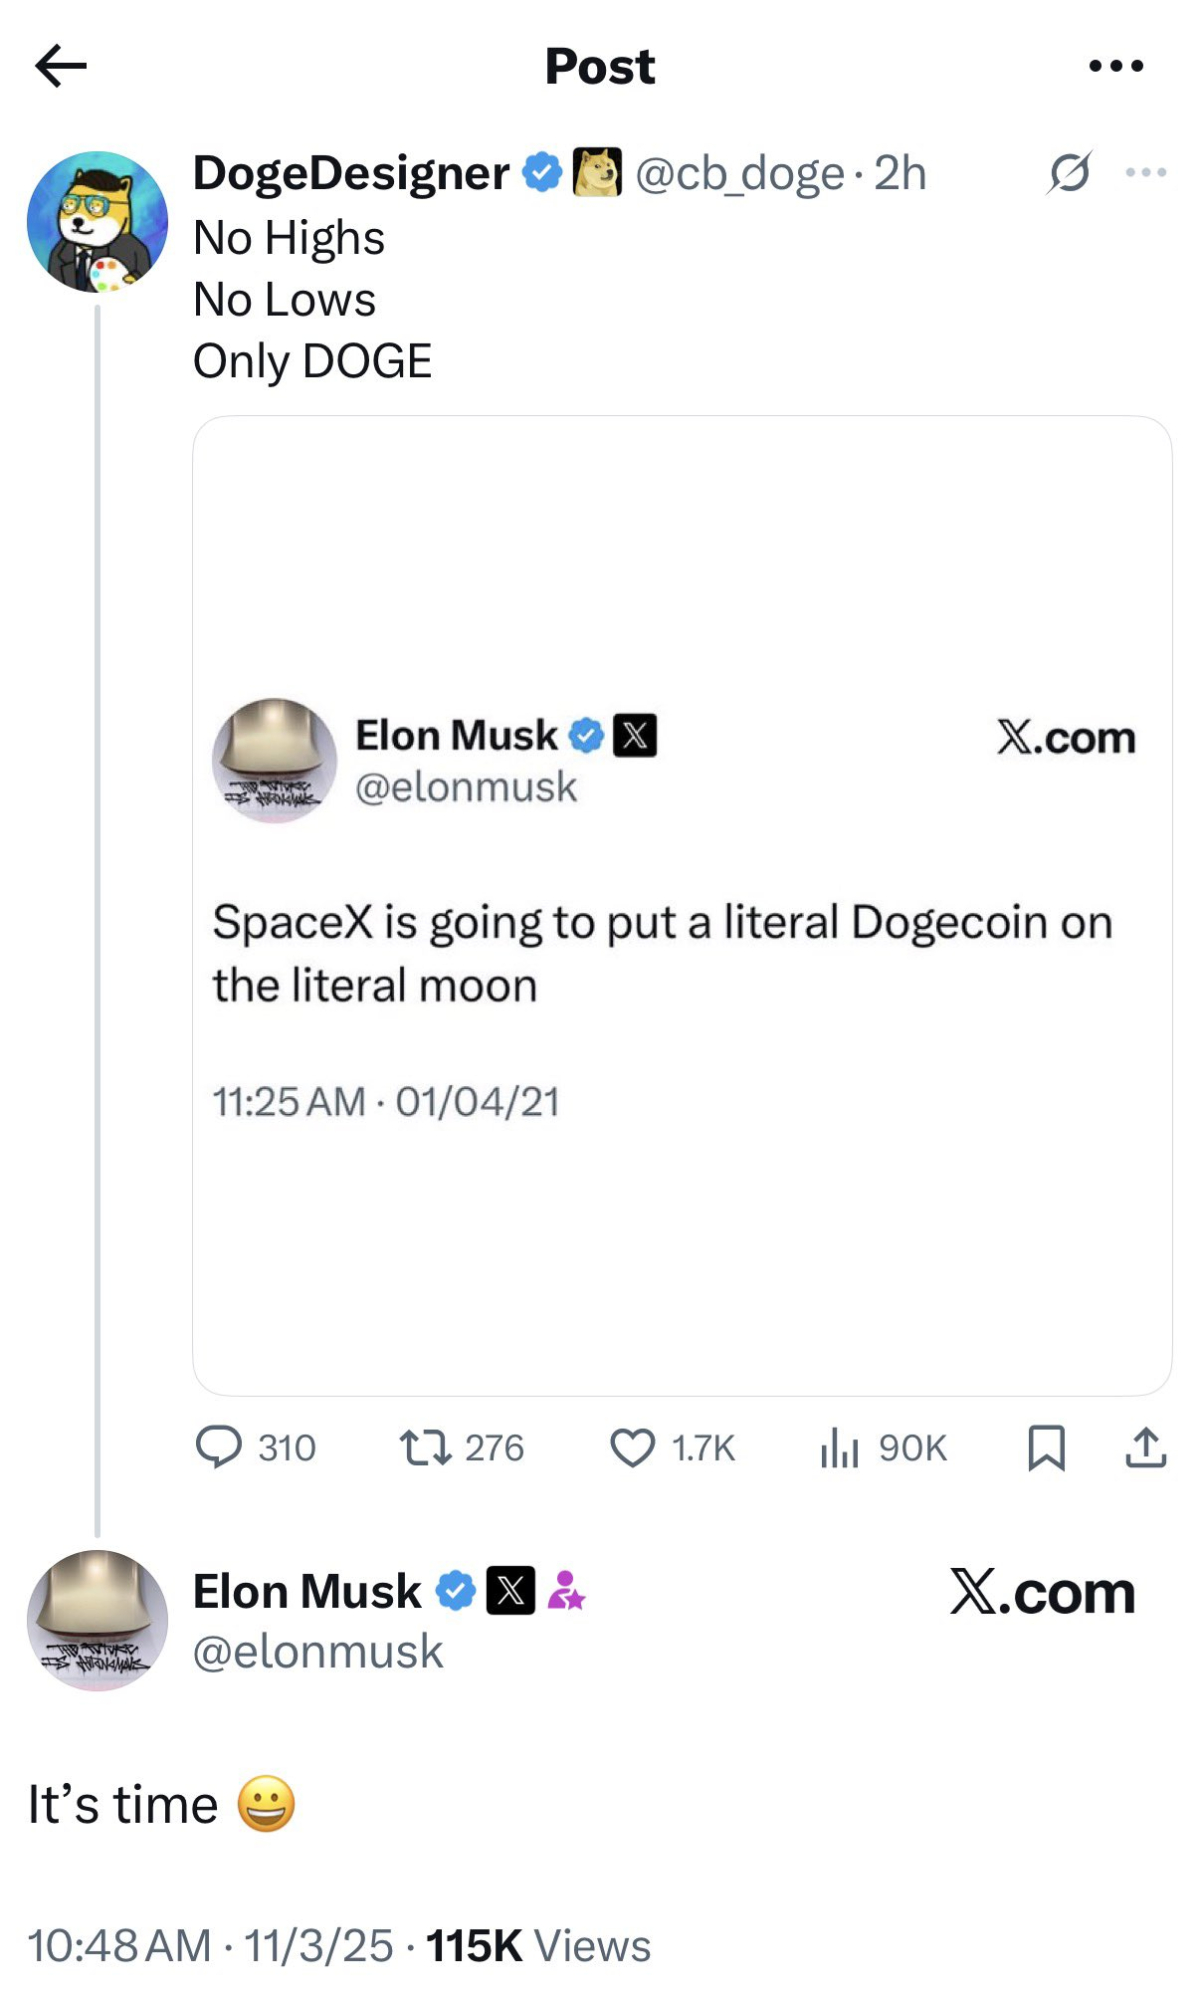Image resolution: width=1200 pixels, height=1999 pixels.
Task: View analytics for the 90K views icon
Action: point(840,1447)
